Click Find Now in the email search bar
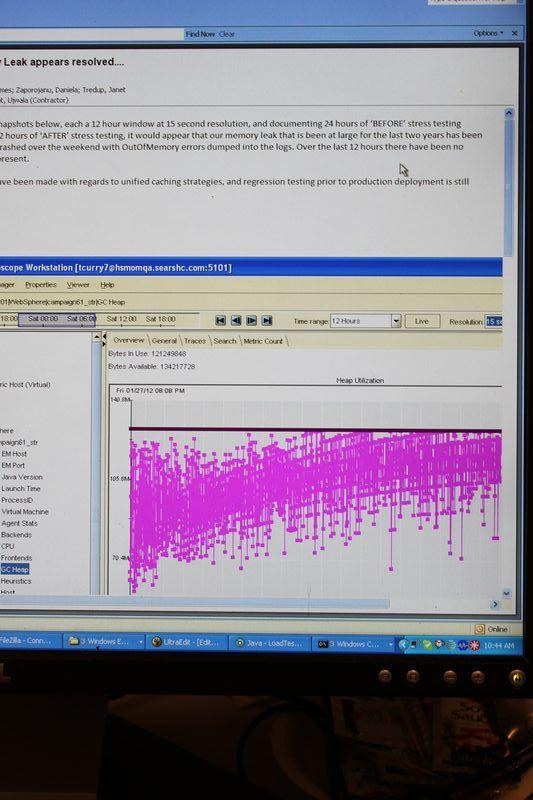The width and height of the screenshot is (533, 800). 200,34
